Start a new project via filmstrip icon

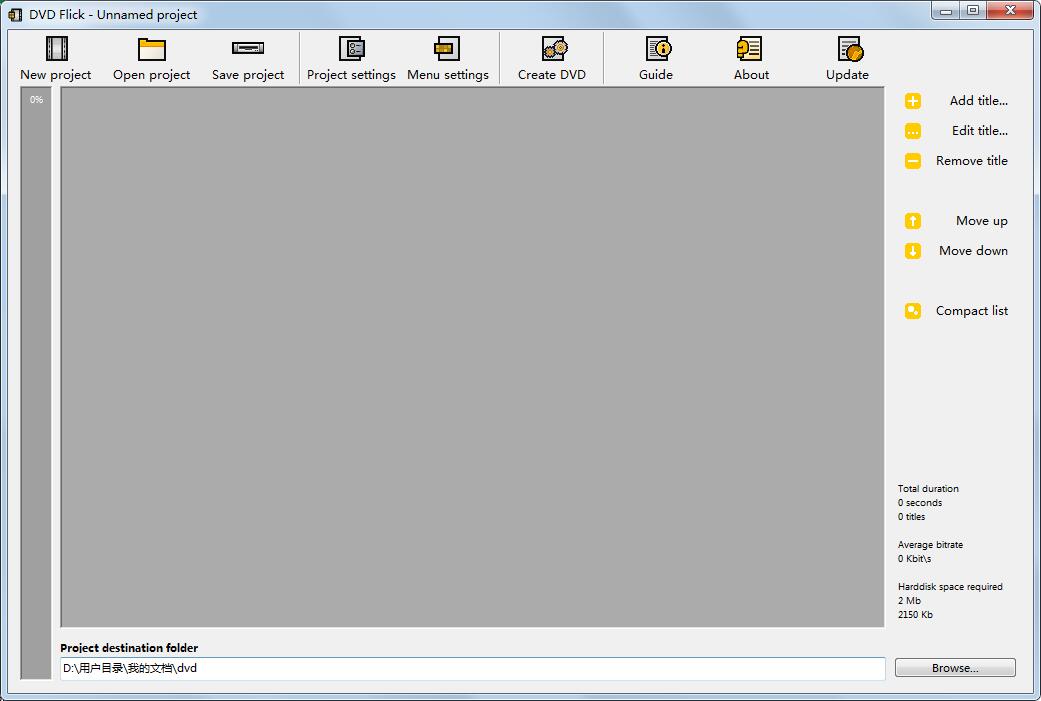pyautogui.click(x=56, y=48)
